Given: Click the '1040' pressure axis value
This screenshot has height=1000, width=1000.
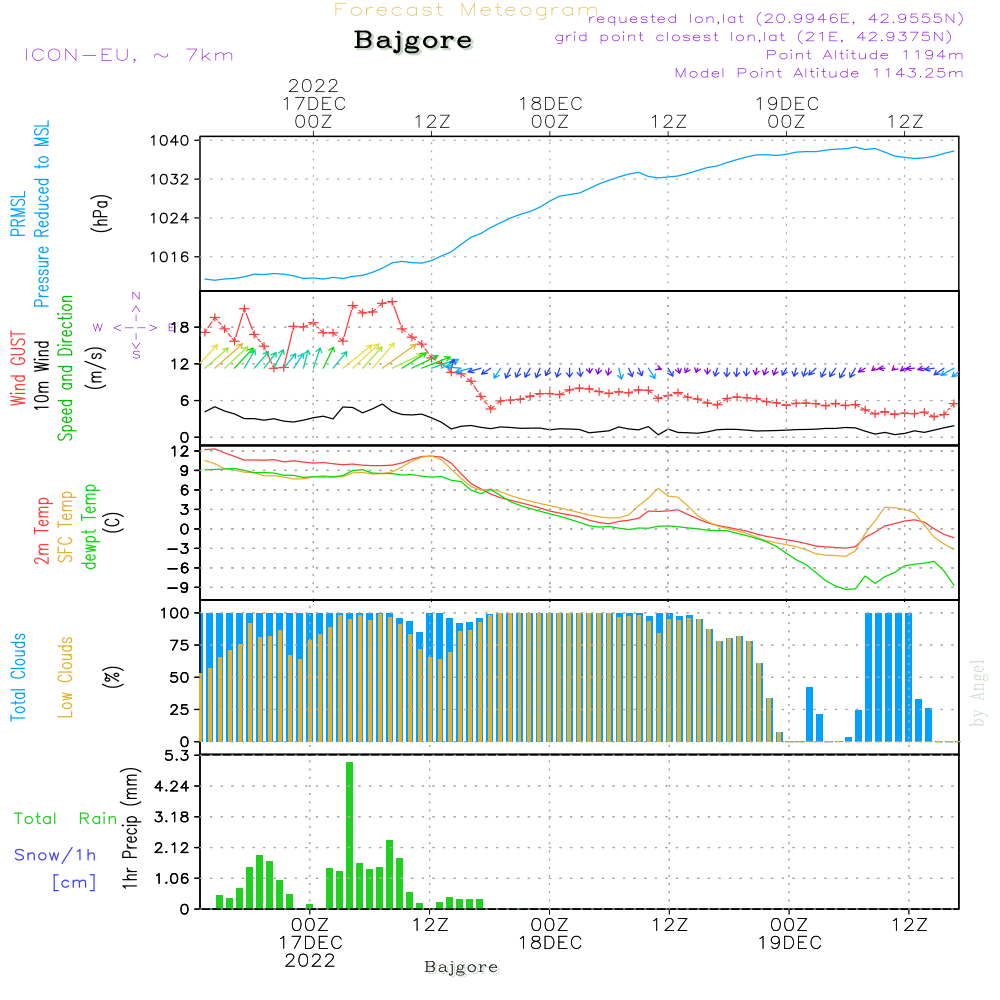Looking at the screenshot, I should coord(170,140).
